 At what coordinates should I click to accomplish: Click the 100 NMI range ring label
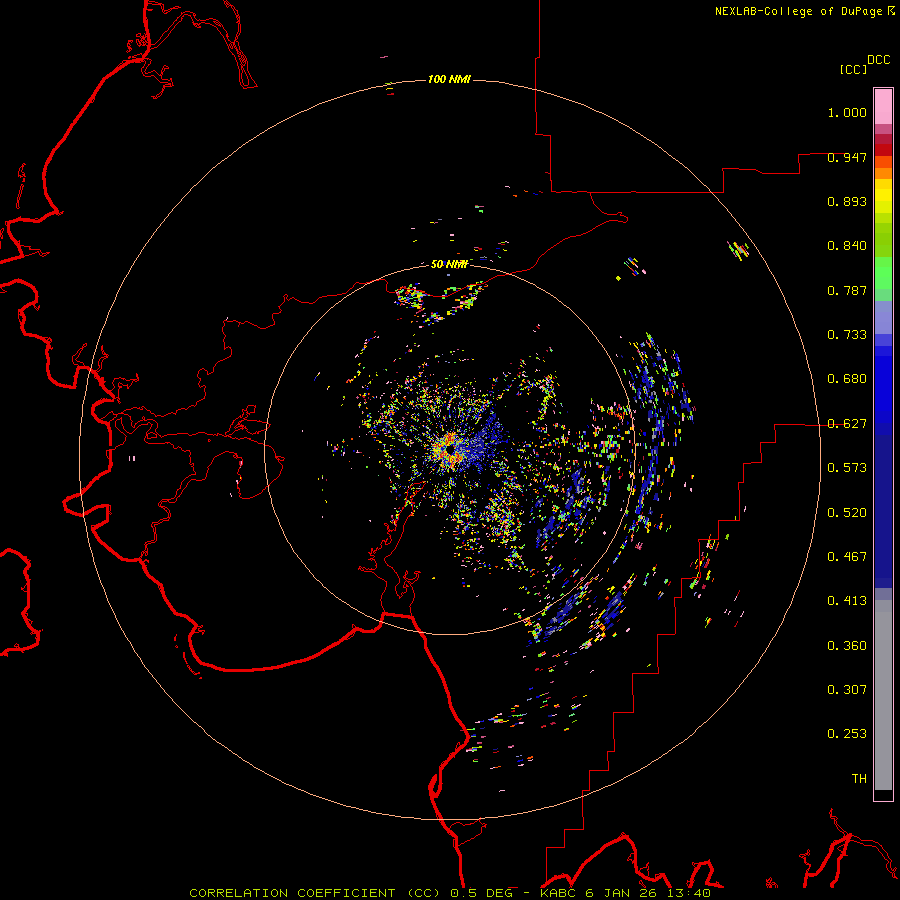point(449,79)
